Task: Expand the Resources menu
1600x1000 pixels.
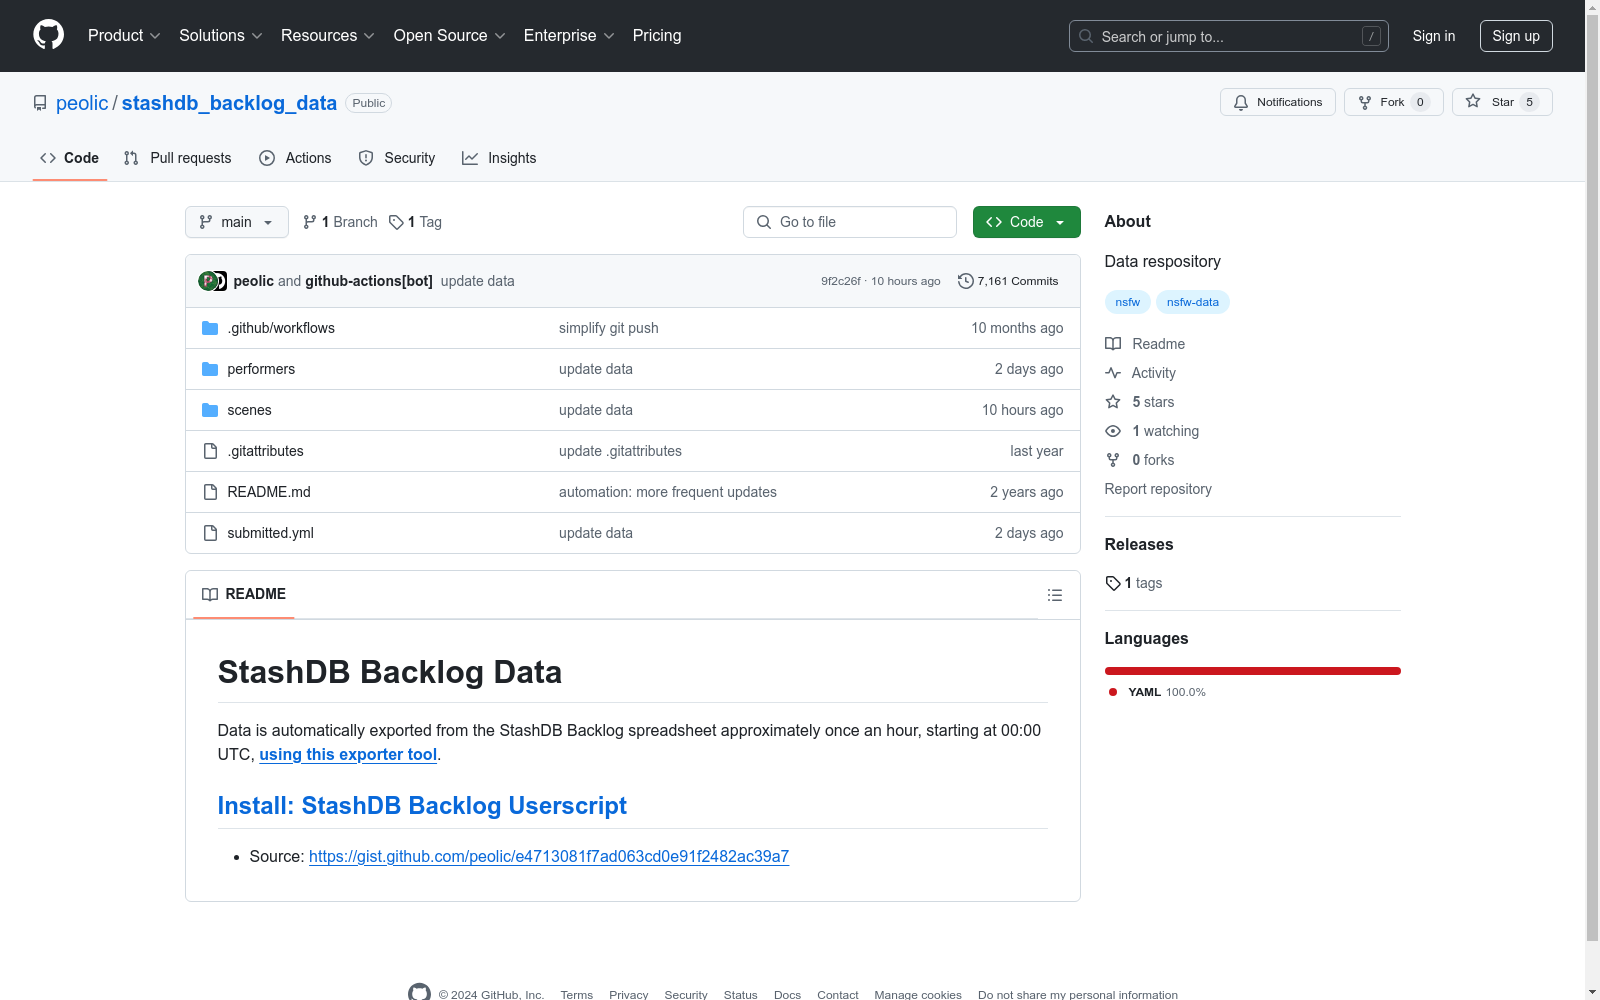Action: [328, 35]
